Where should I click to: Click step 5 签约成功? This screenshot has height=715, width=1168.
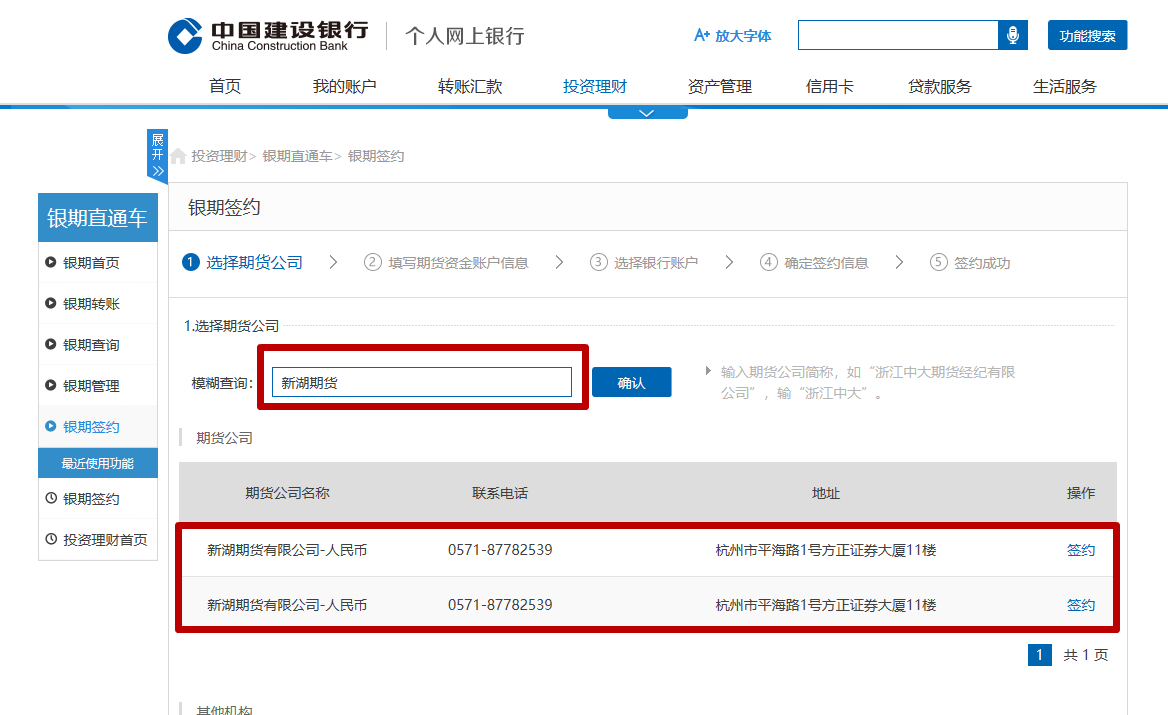coord(970,262)
